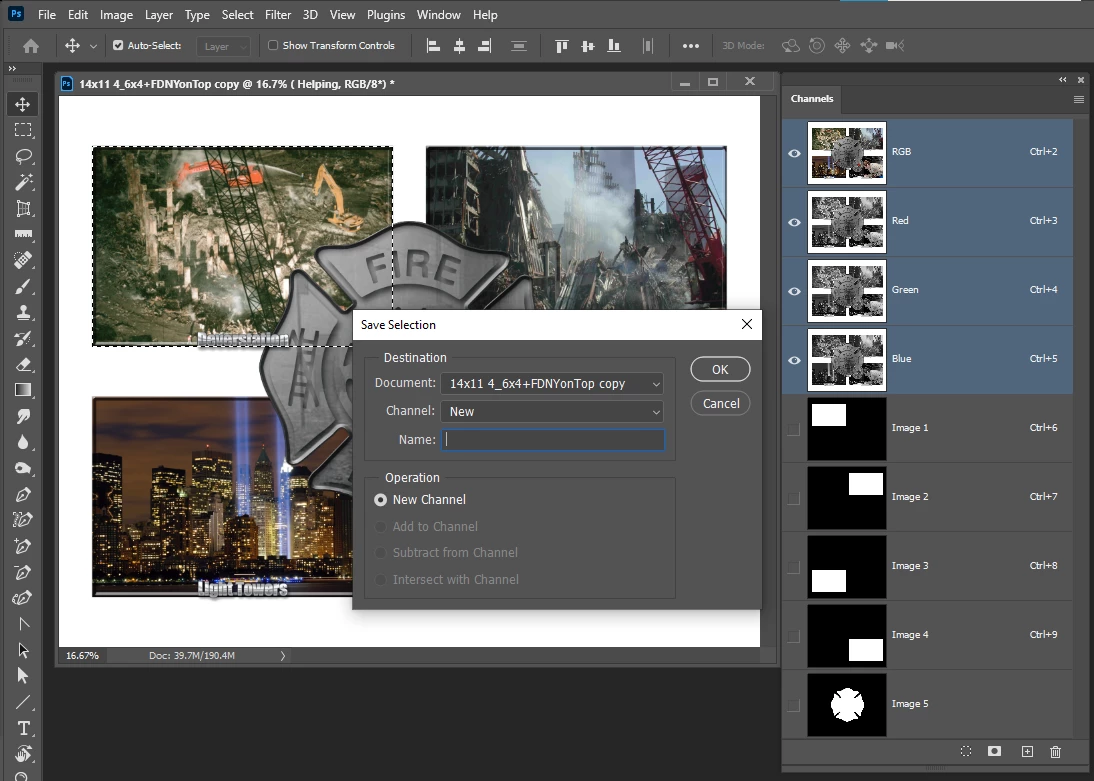Image resolution: width=1094 pixels, height=781 pixels.
Task: Select the Eraser tool
Action: point(22,364)
